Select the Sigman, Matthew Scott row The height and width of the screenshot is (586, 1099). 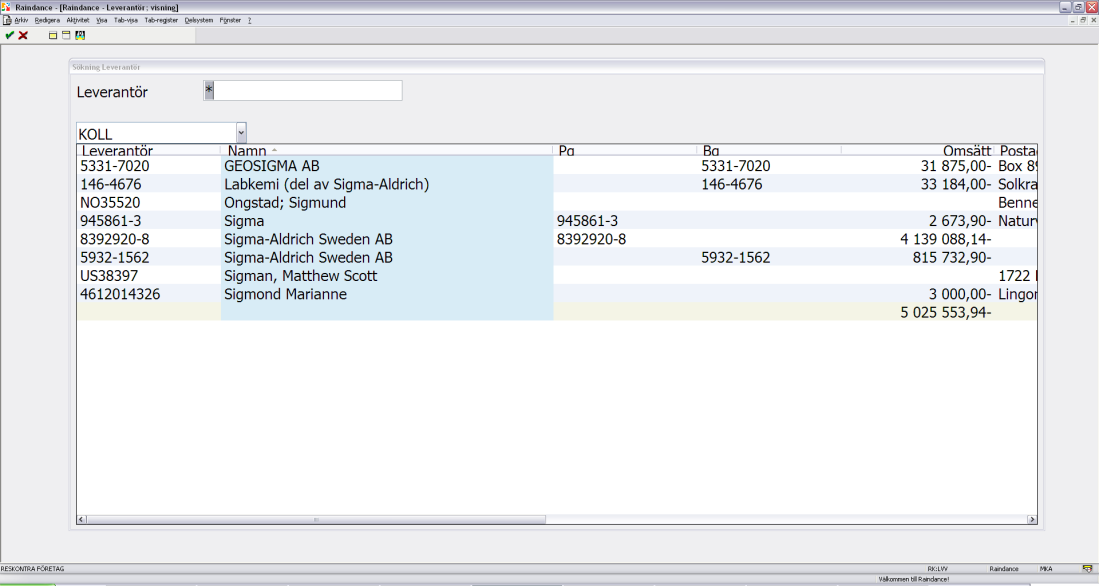click(x=557, y=275)
